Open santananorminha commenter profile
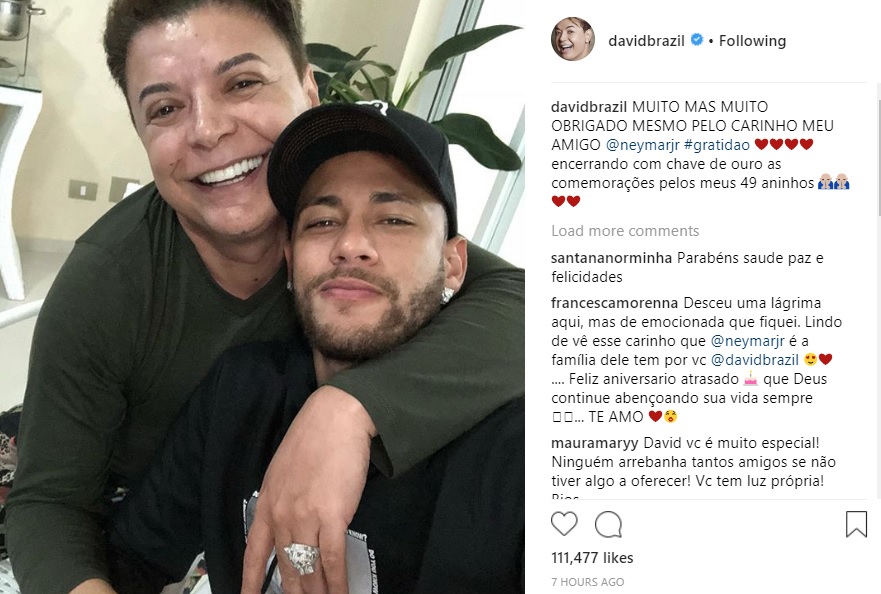 click(611, 258)
